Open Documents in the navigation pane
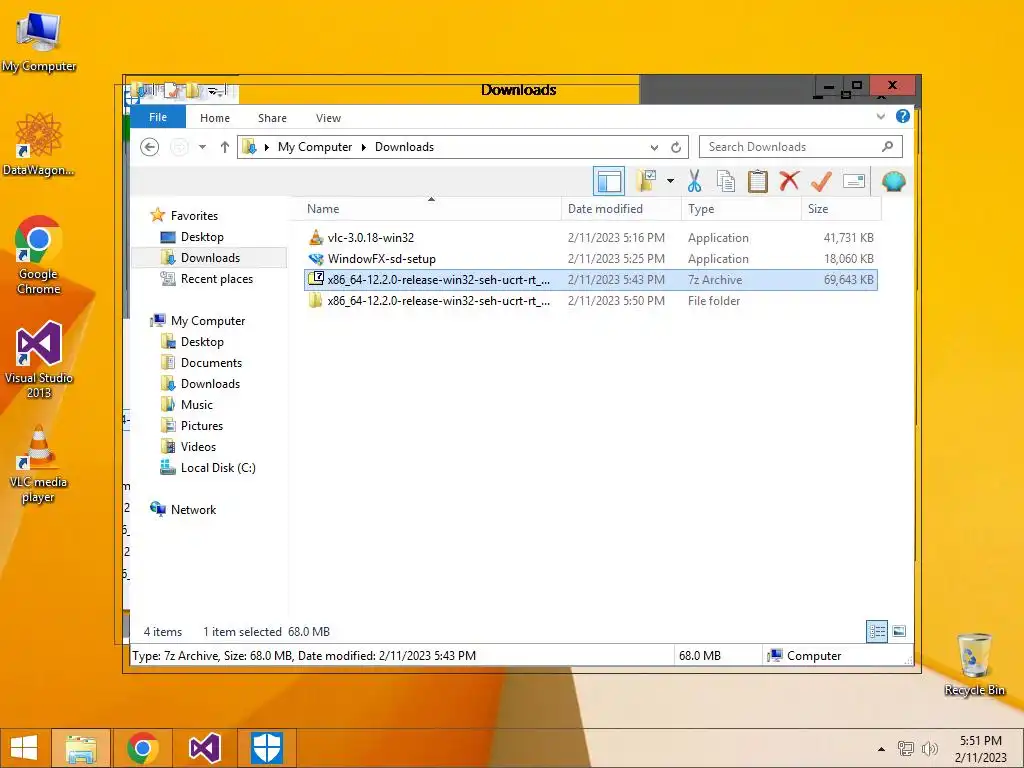The width and height of the screenshot is (1024, 768). tap(211, 362)
